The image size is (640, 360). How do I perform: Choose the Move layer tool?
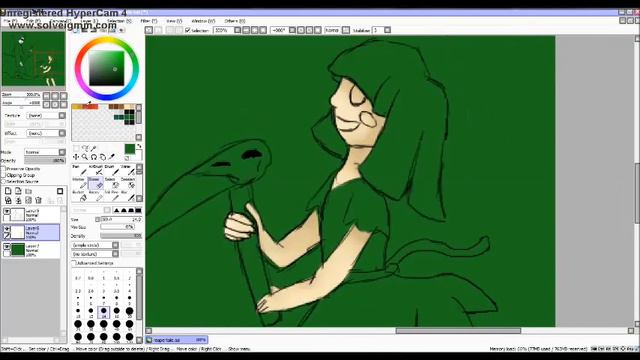tap(76, 157)
